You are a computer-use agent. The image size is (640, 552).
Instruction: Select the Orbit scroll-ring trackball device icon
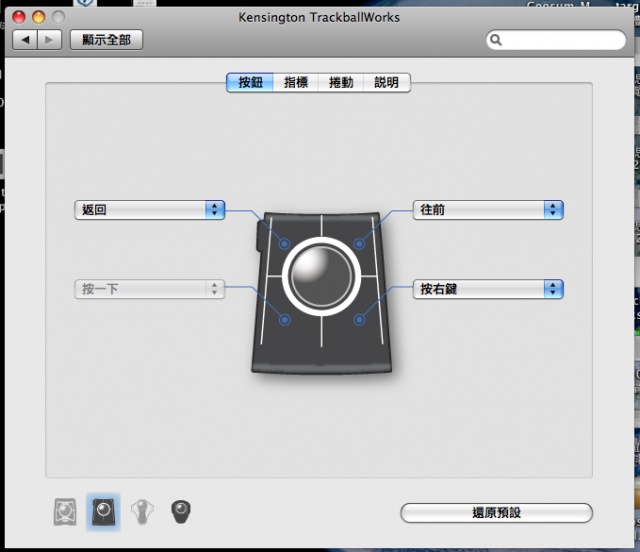point(142,512)
